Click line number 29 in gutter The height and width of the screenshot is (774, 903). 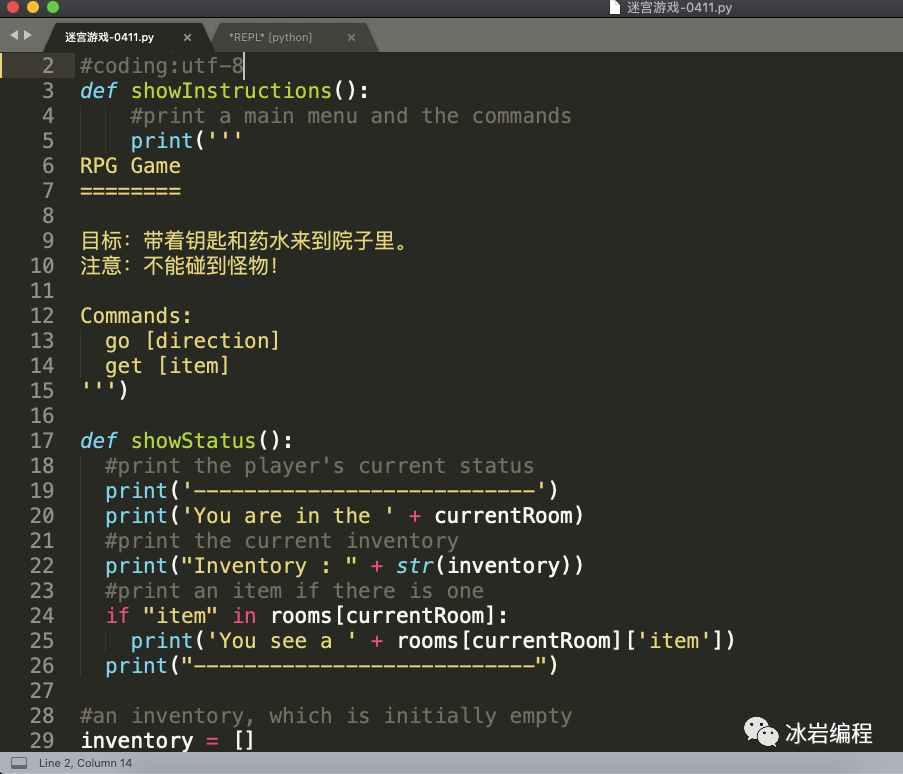42,741
